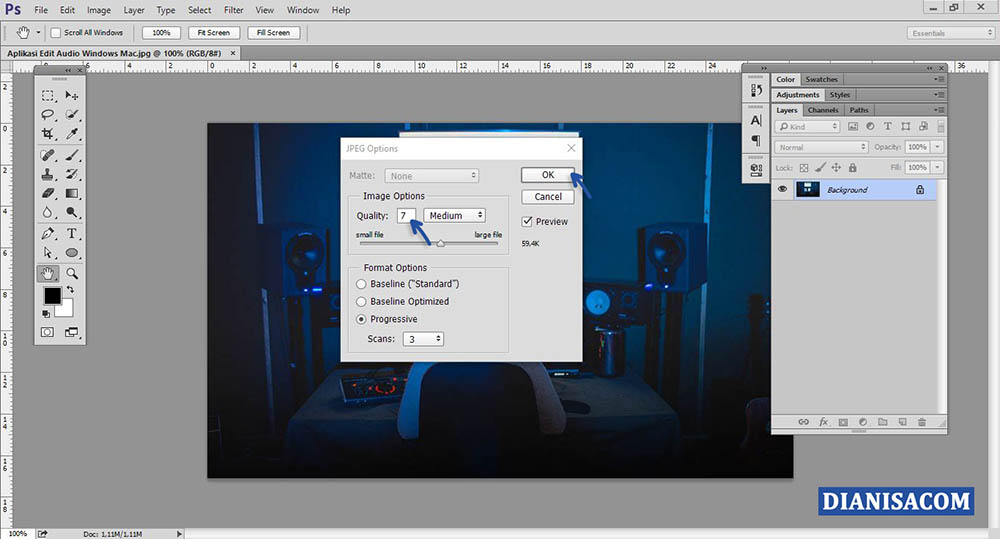Toggle the layer filtering switch
Viewport: 1000px width, 539px height.
pos(941,126)
